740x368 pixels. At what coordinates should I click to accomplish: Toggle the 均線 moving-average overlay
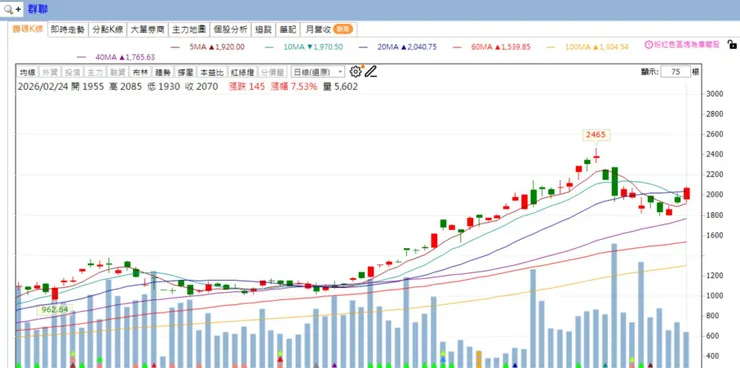tap(27, 72)
